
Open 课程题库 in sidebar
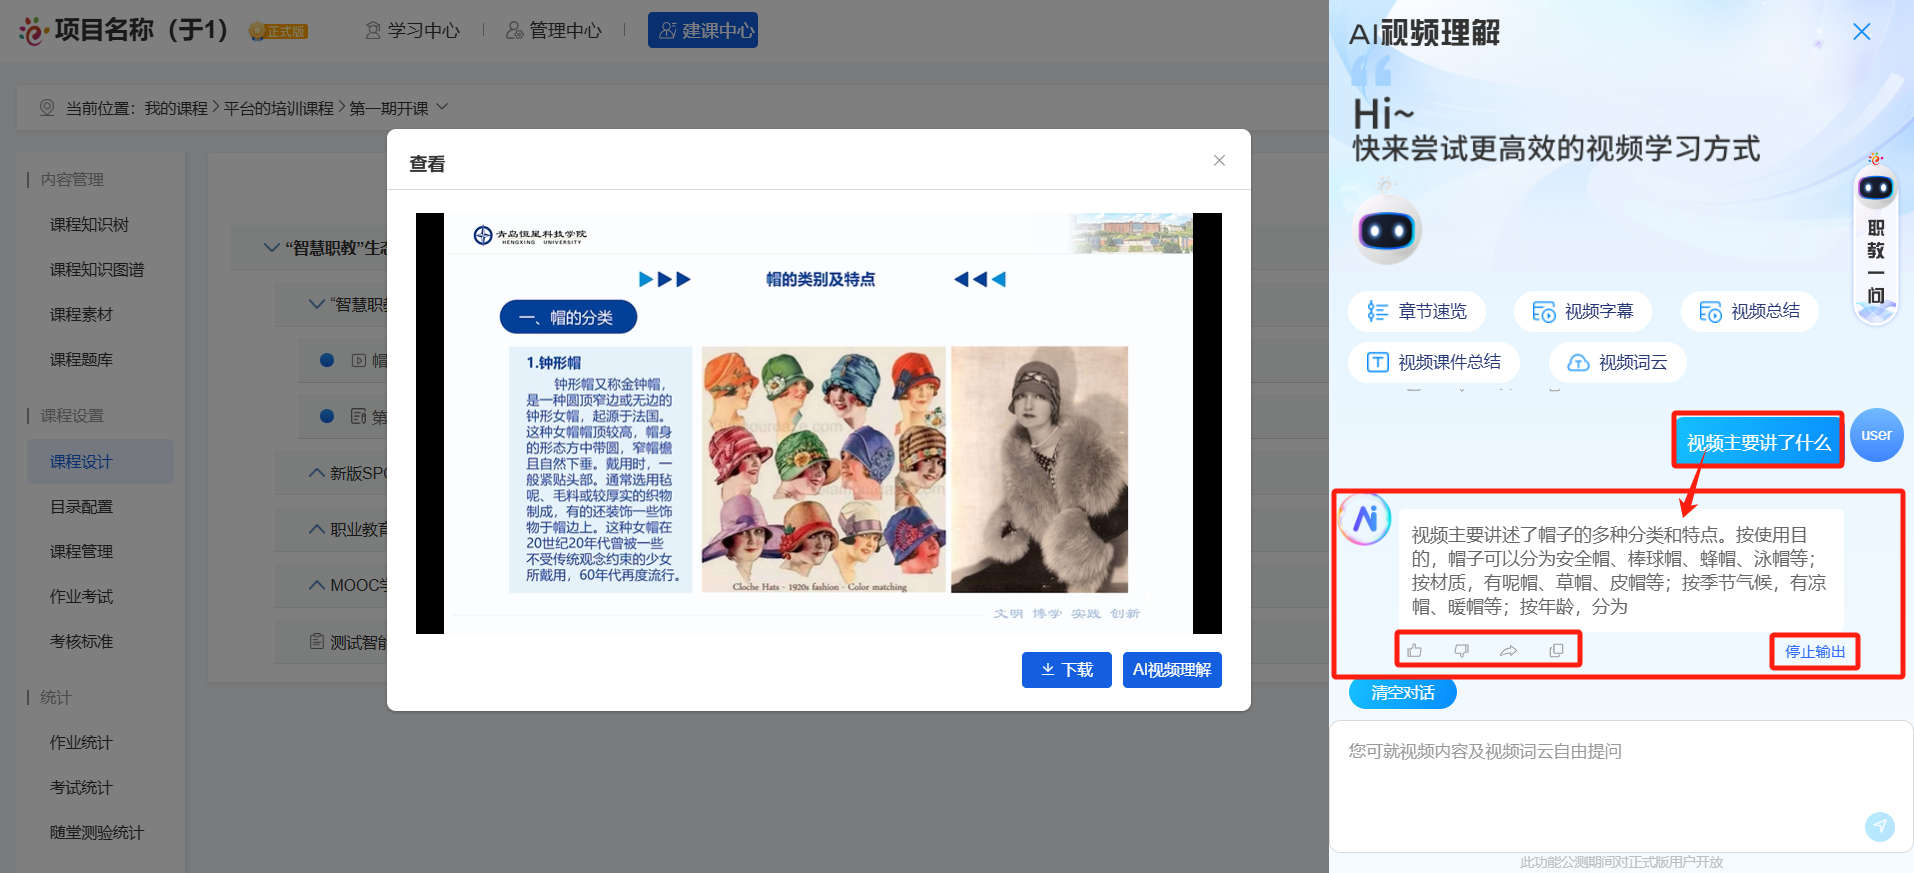pos(81,360)
